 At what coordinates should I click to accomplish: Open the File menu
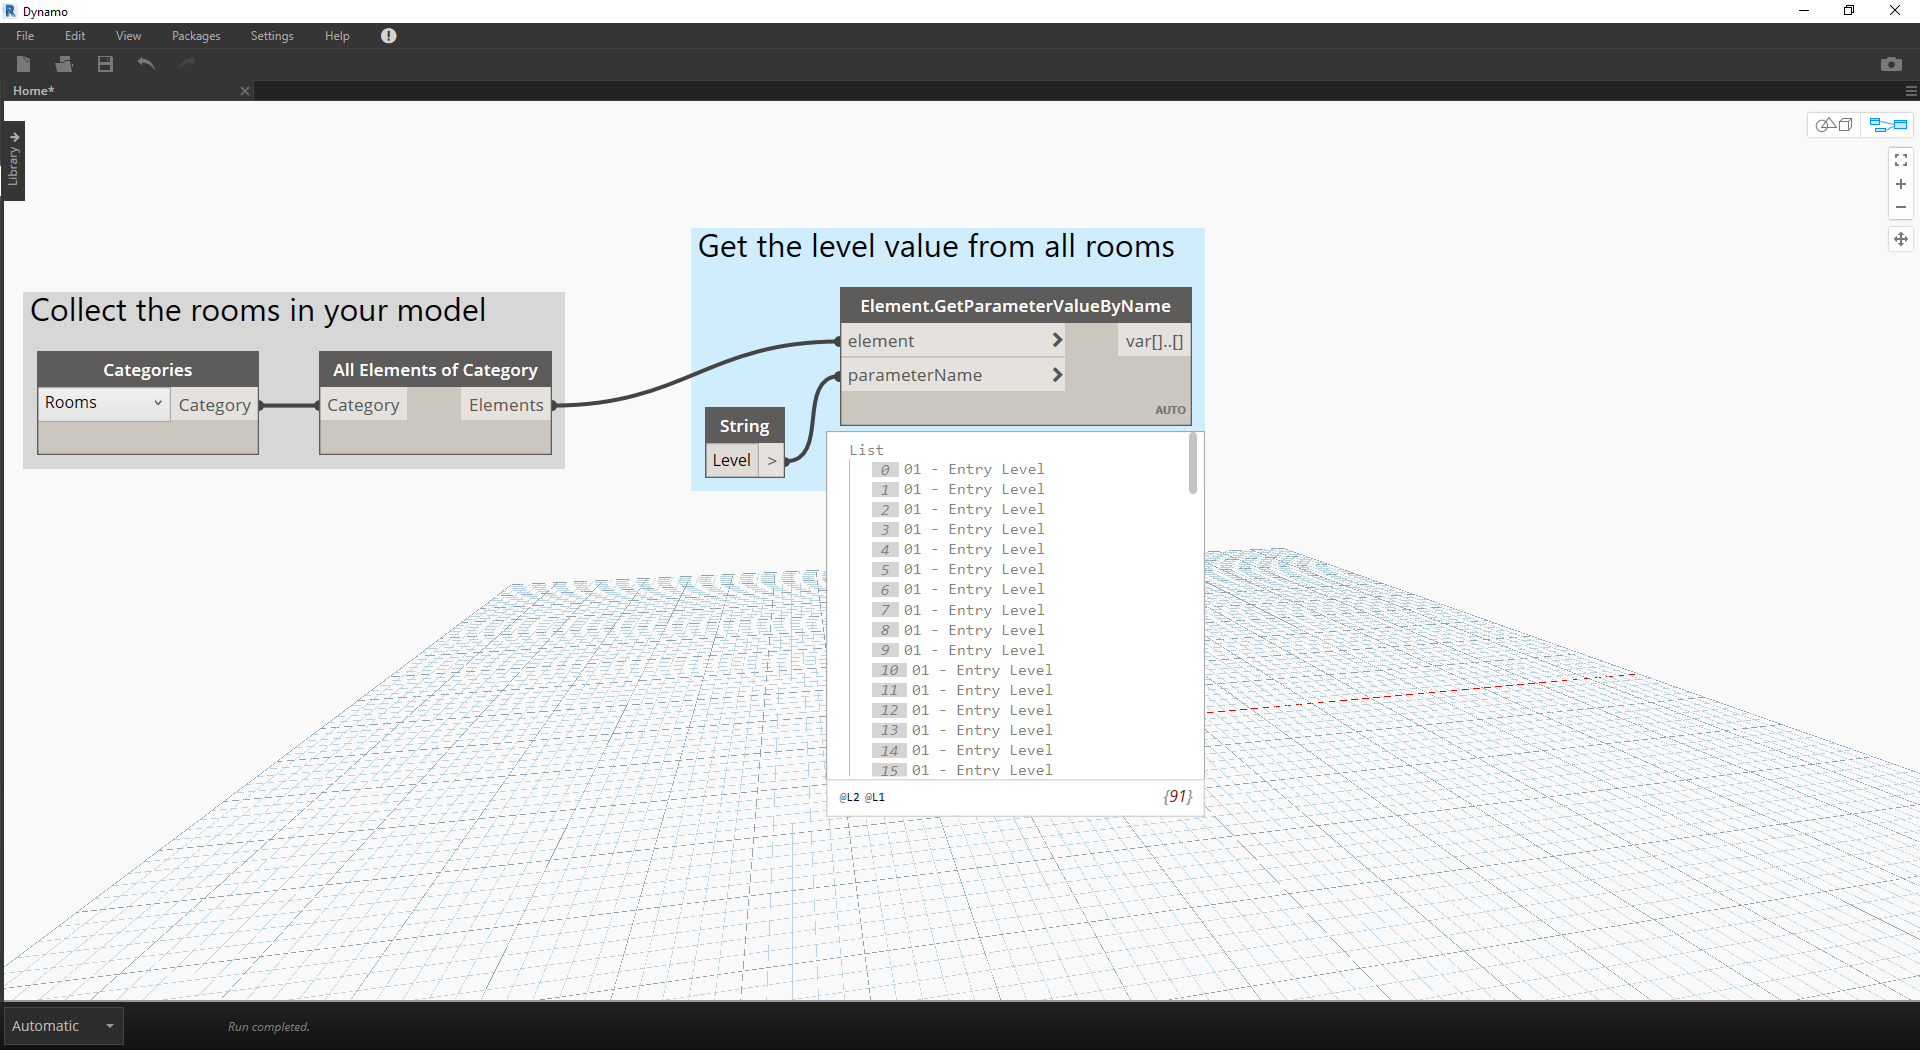[x=25, y=36]
